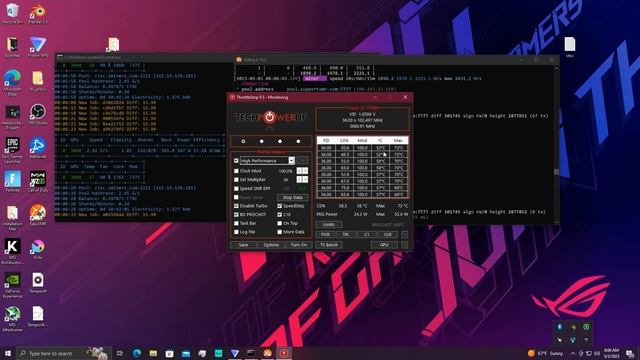The width and height of the screenshot is (640, 360).
Task: Click the Bluetooth icon in tray overflow
Action: (560, 327)
